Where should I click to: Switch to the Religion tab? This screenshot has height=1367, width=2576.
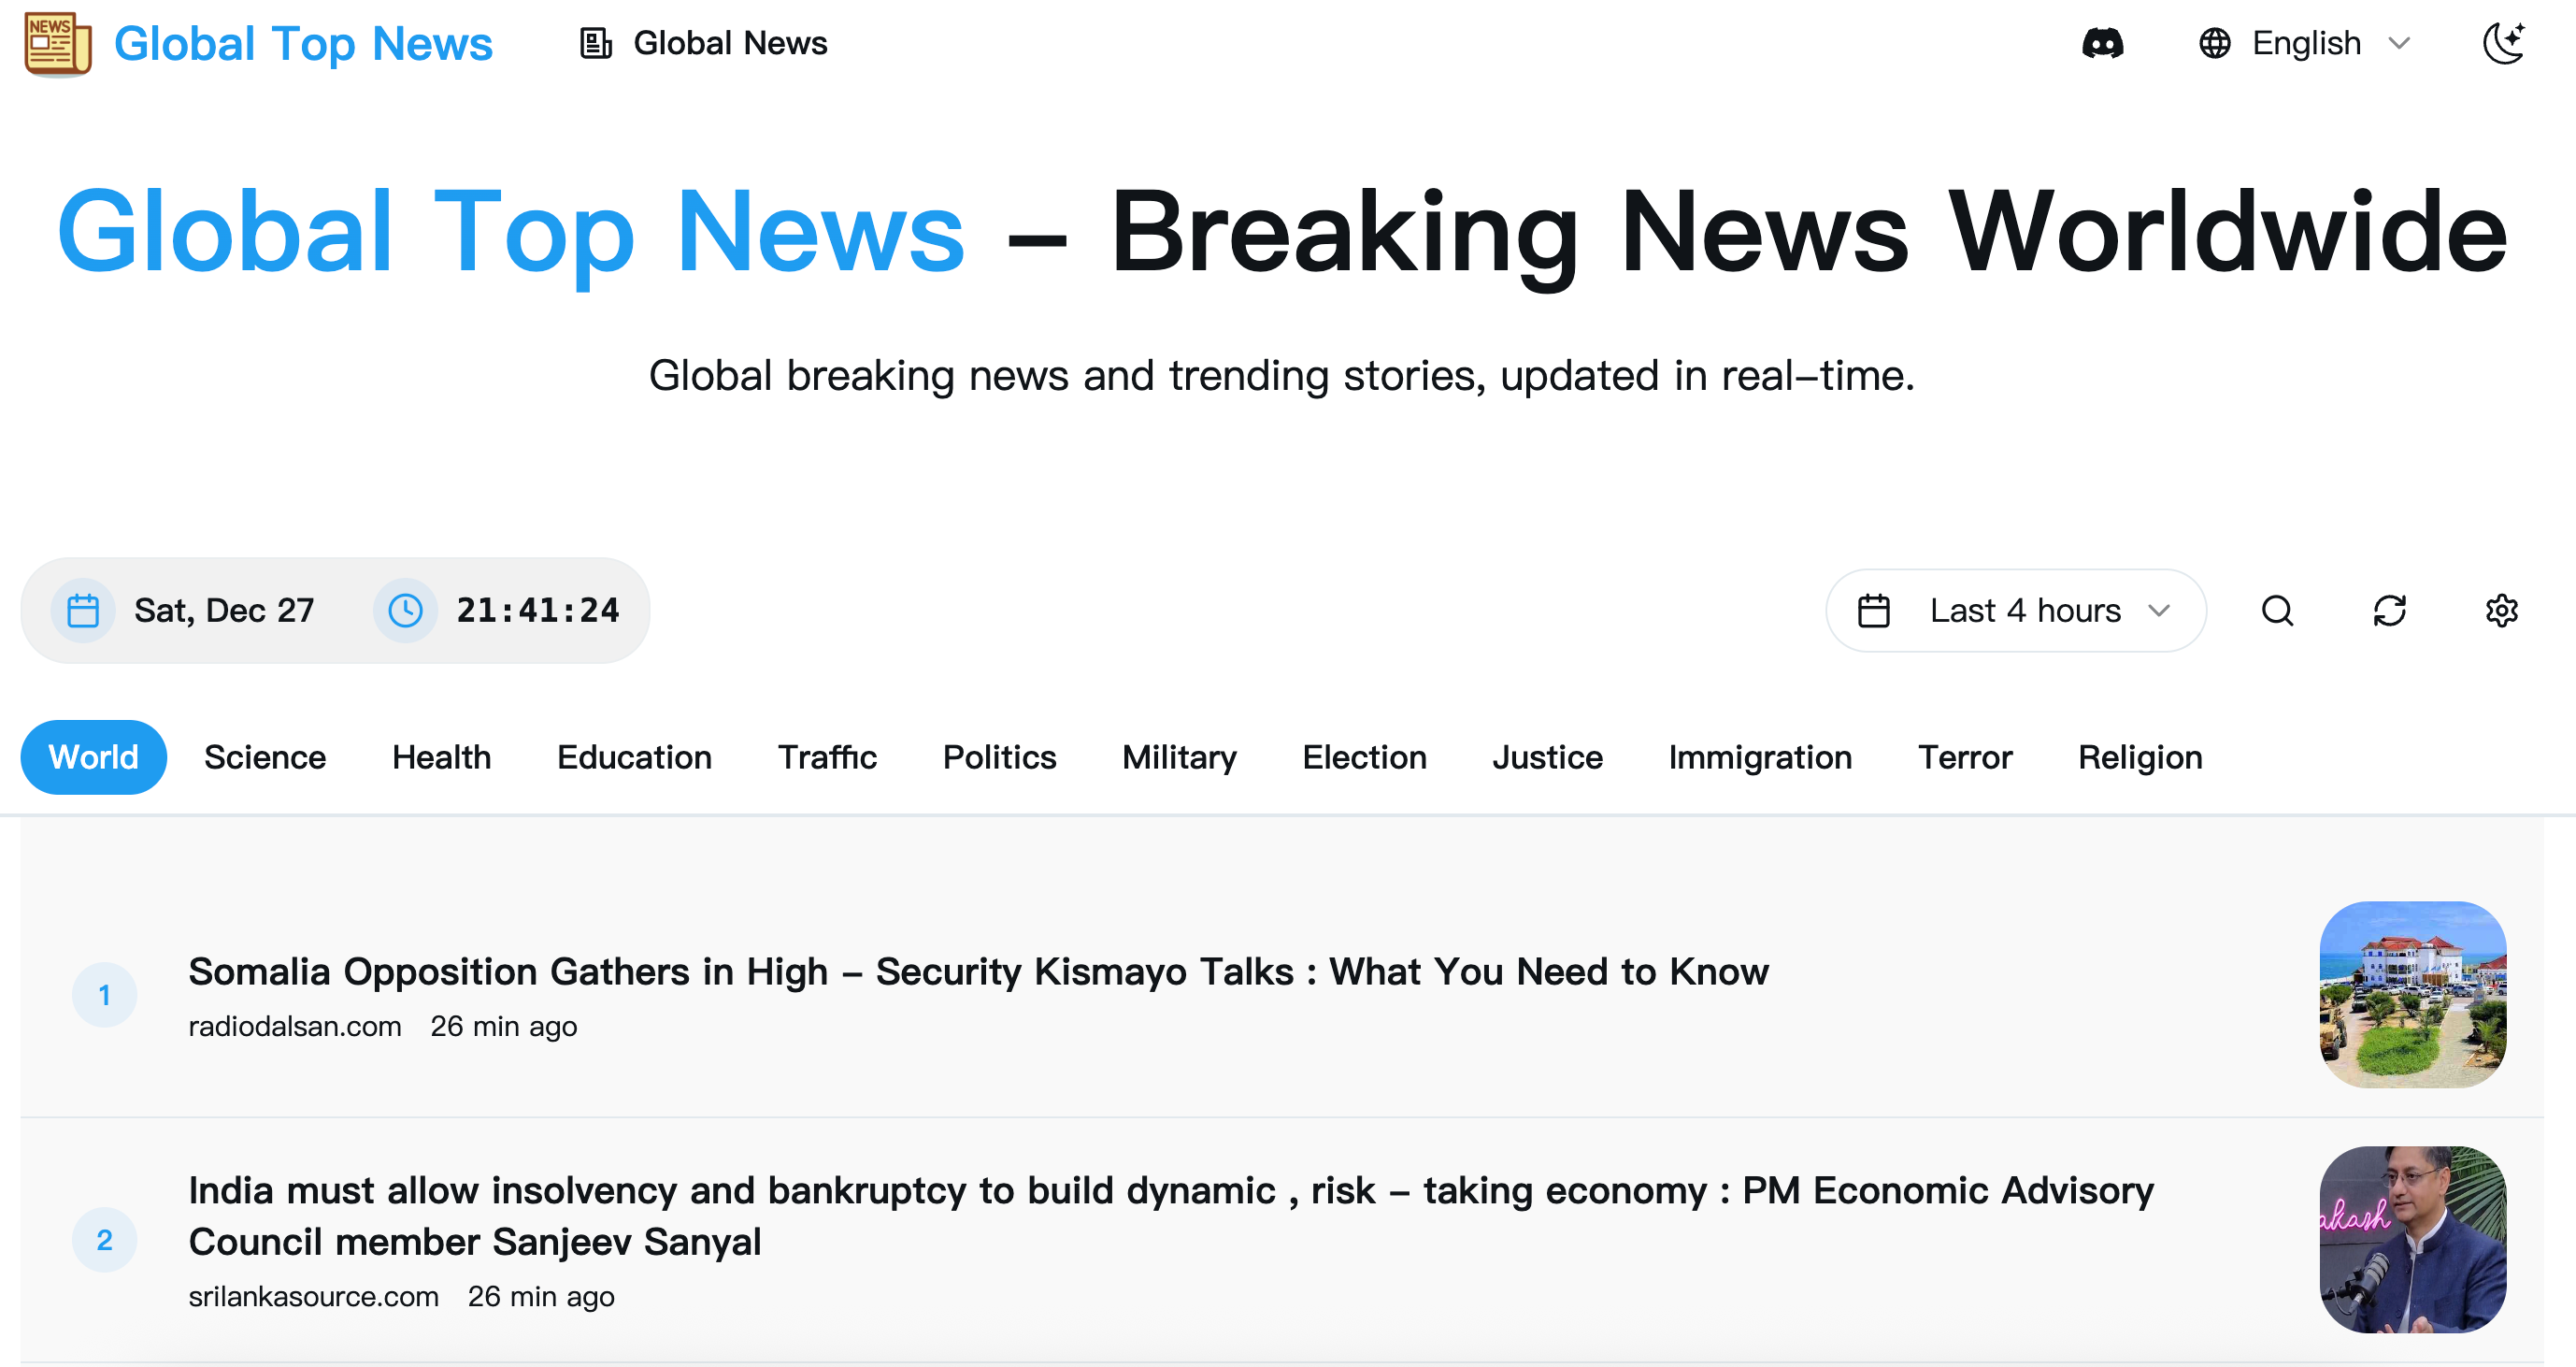coord(2139,757)
